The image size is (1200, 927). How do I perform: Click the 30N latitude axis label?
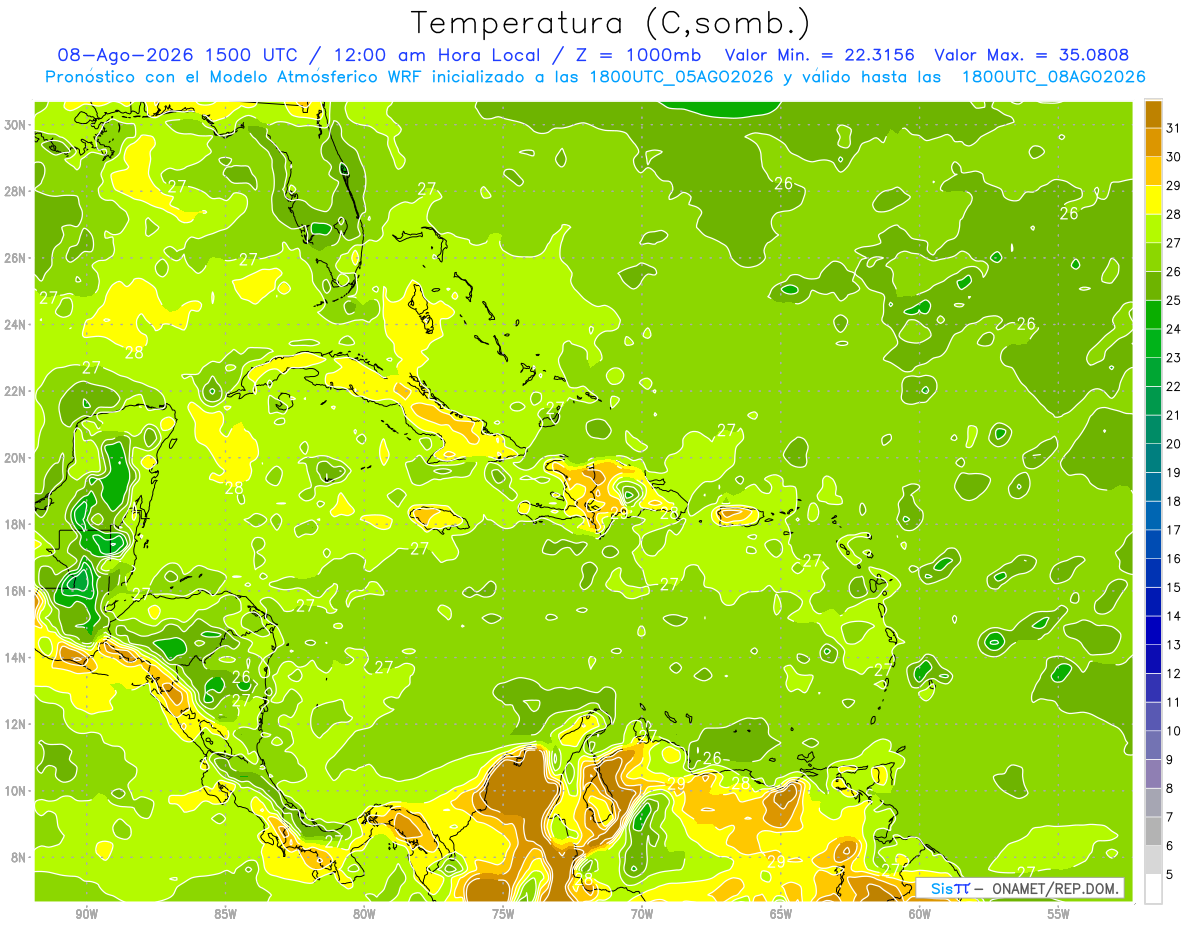15,124
